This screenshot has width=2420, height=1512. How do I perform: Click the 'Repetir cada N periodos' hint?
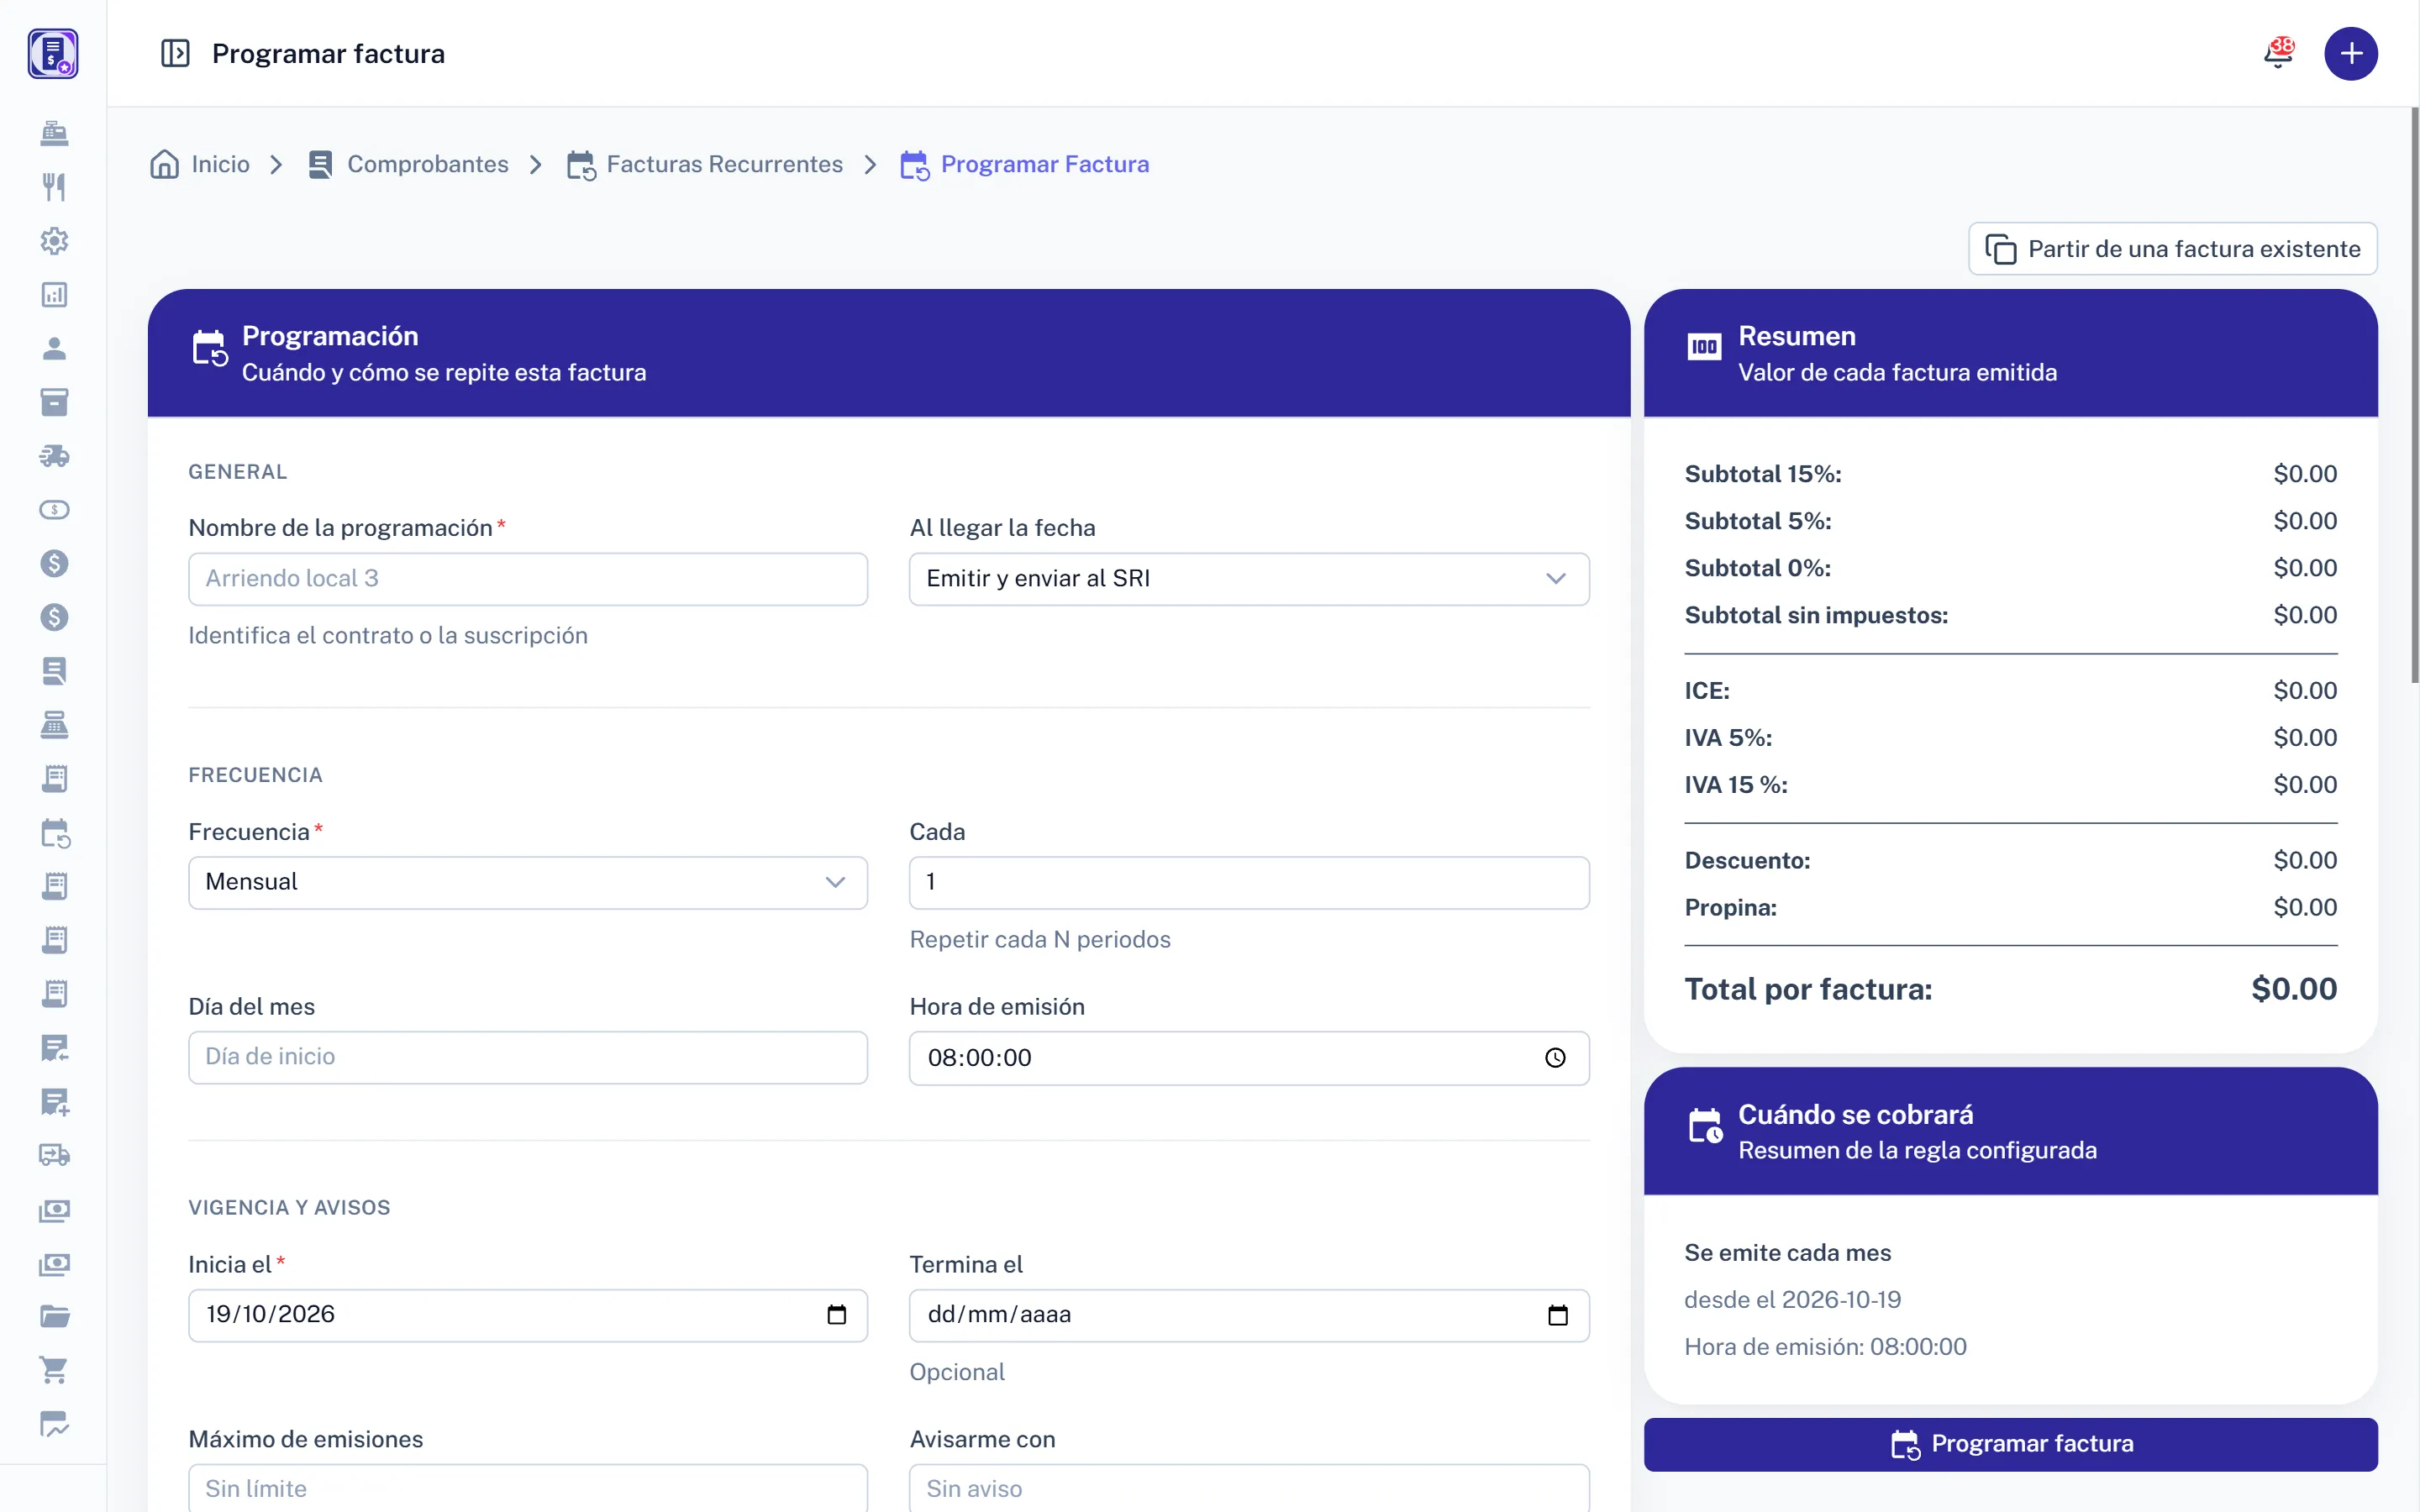click(x=1039, y=940)
